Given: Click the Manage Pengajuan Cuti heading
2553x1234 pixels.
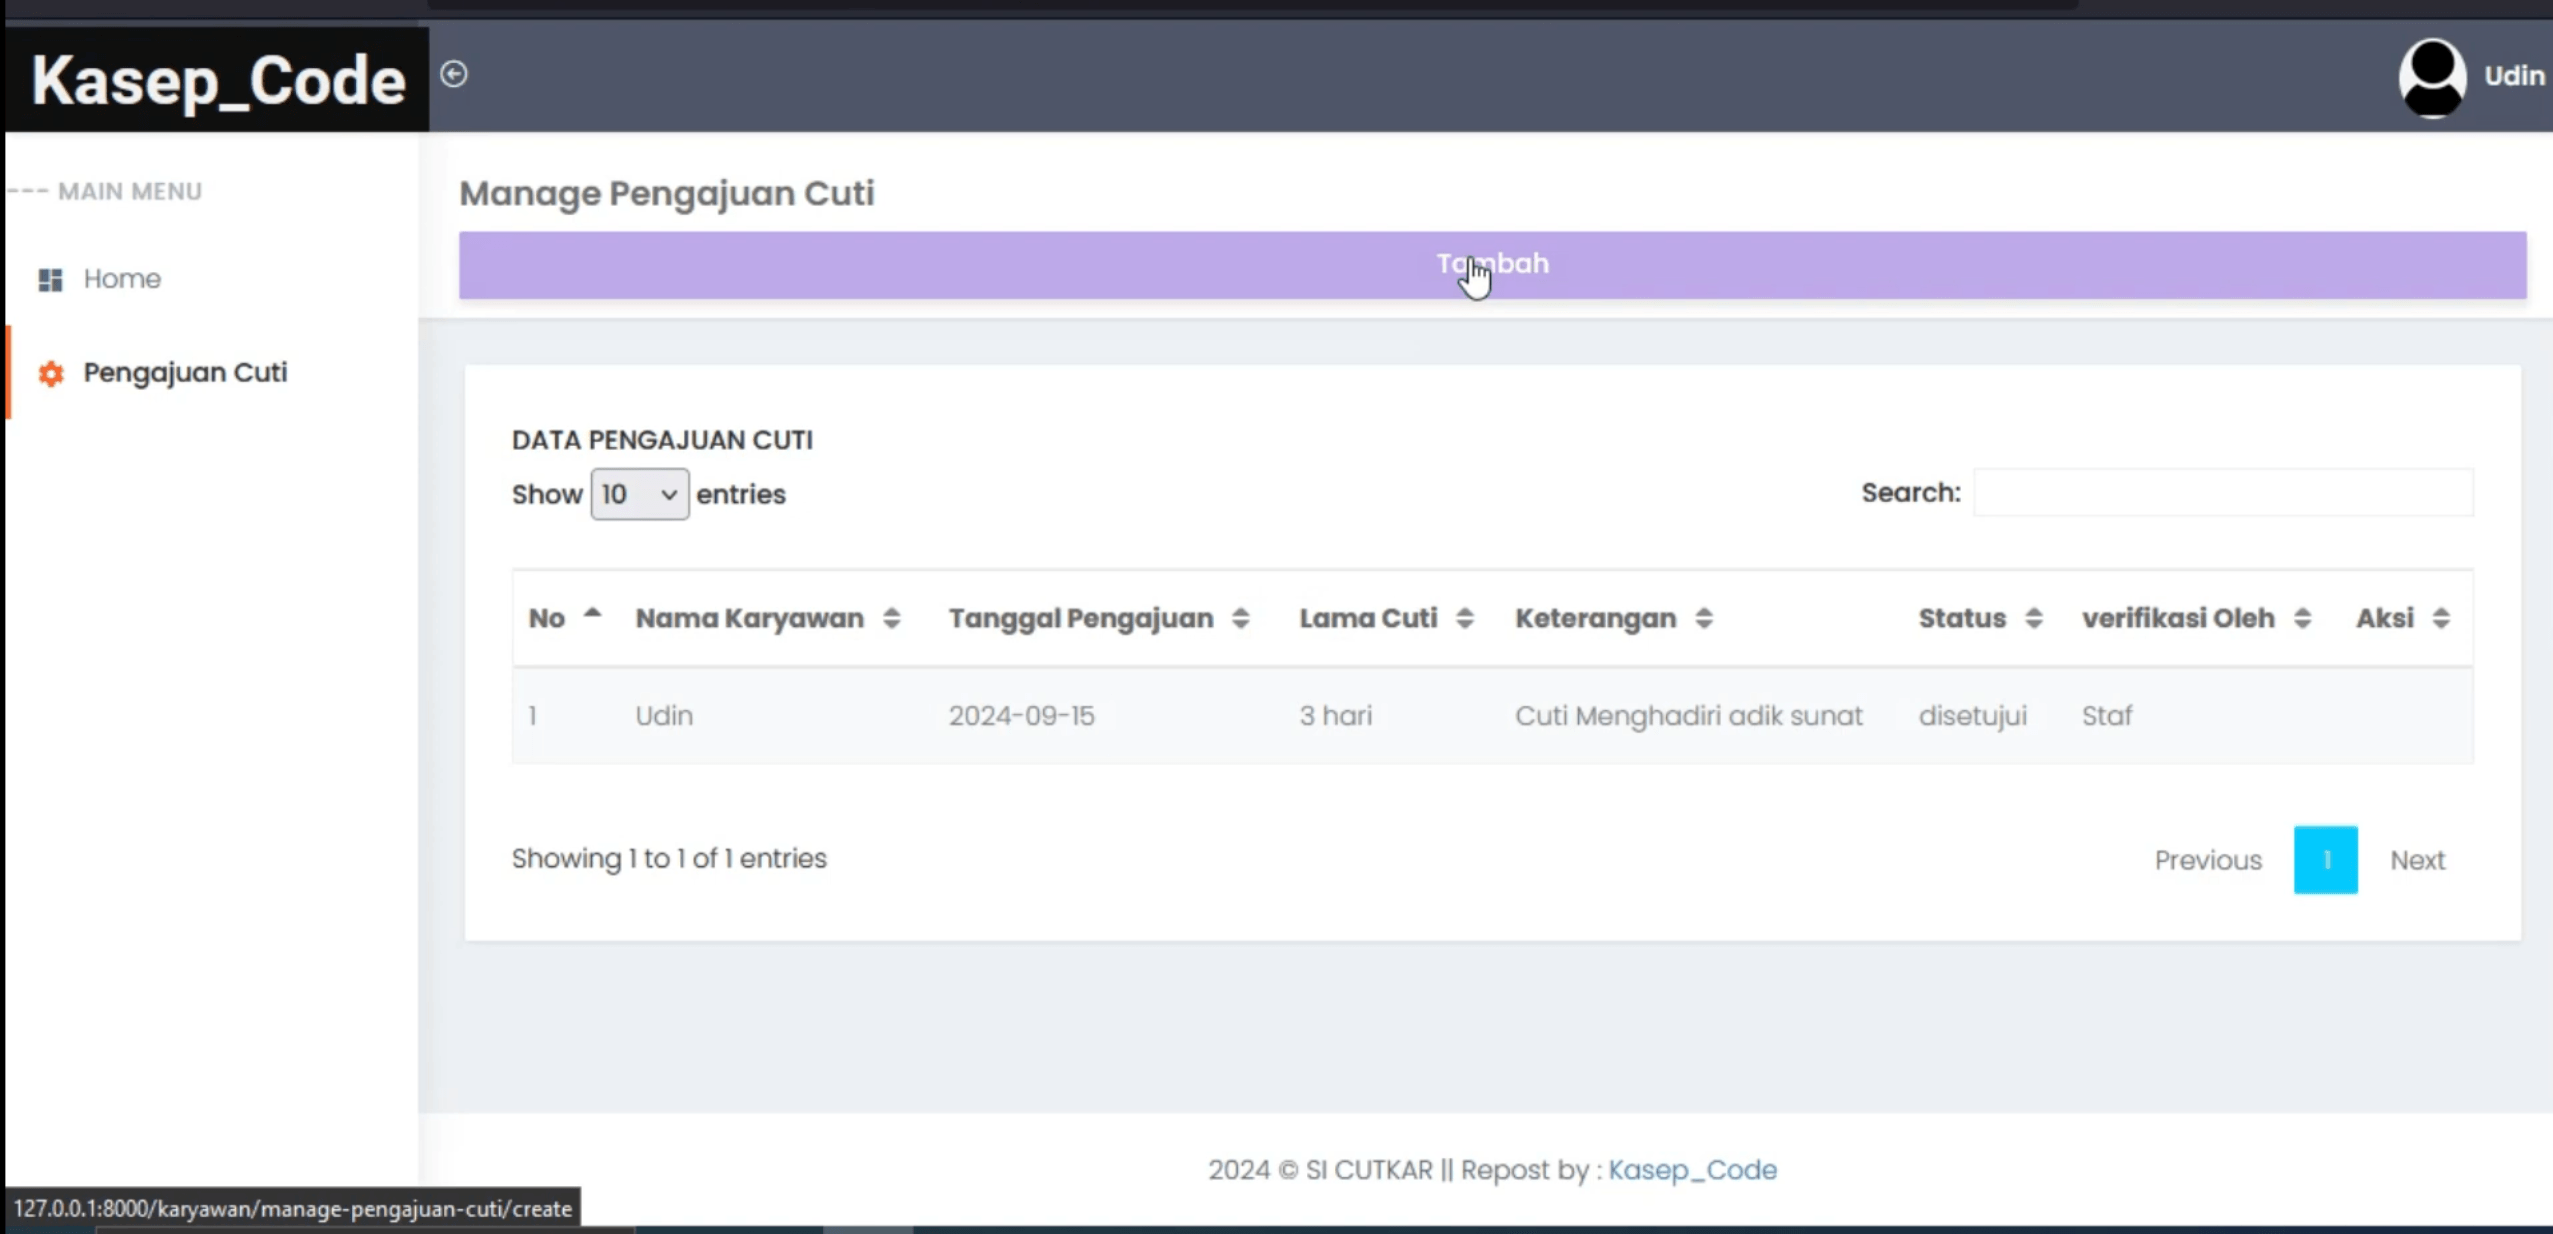Looking at the screenshot, I should [x=666, y=193].
